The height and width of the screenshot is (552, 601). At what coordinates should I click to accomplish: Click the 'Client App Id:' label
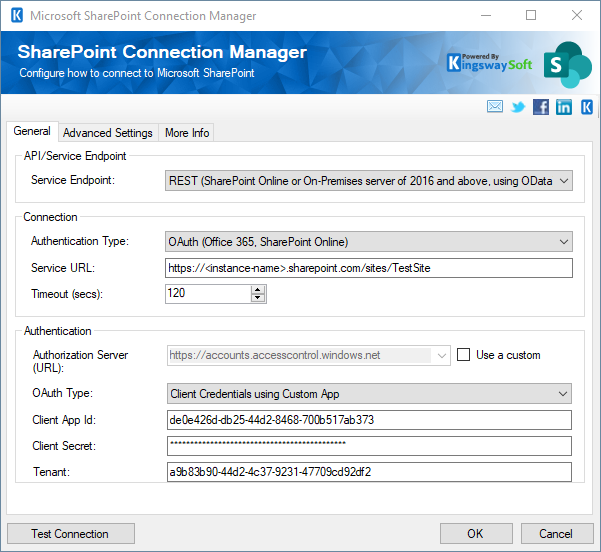pos(64,420)
